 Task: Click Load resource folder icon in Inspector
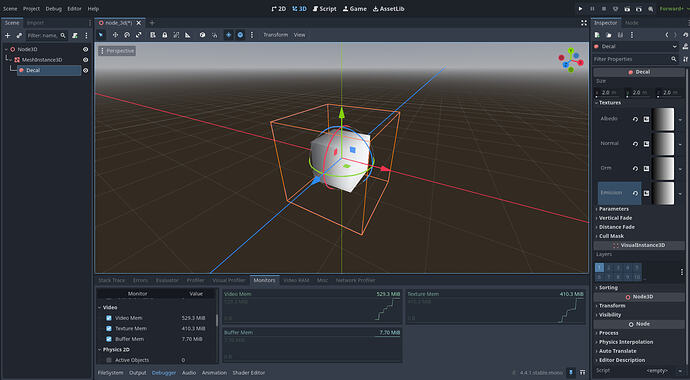[609, 35]
